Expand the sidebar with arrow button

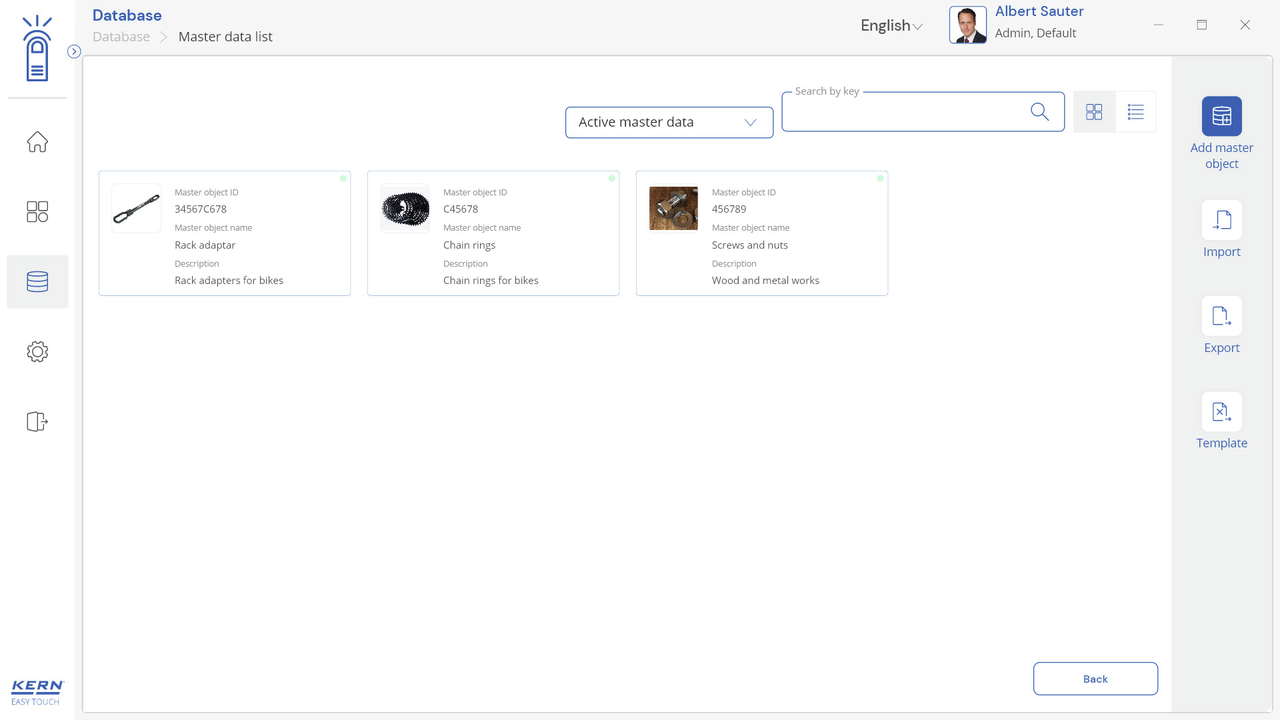[74, 52]
